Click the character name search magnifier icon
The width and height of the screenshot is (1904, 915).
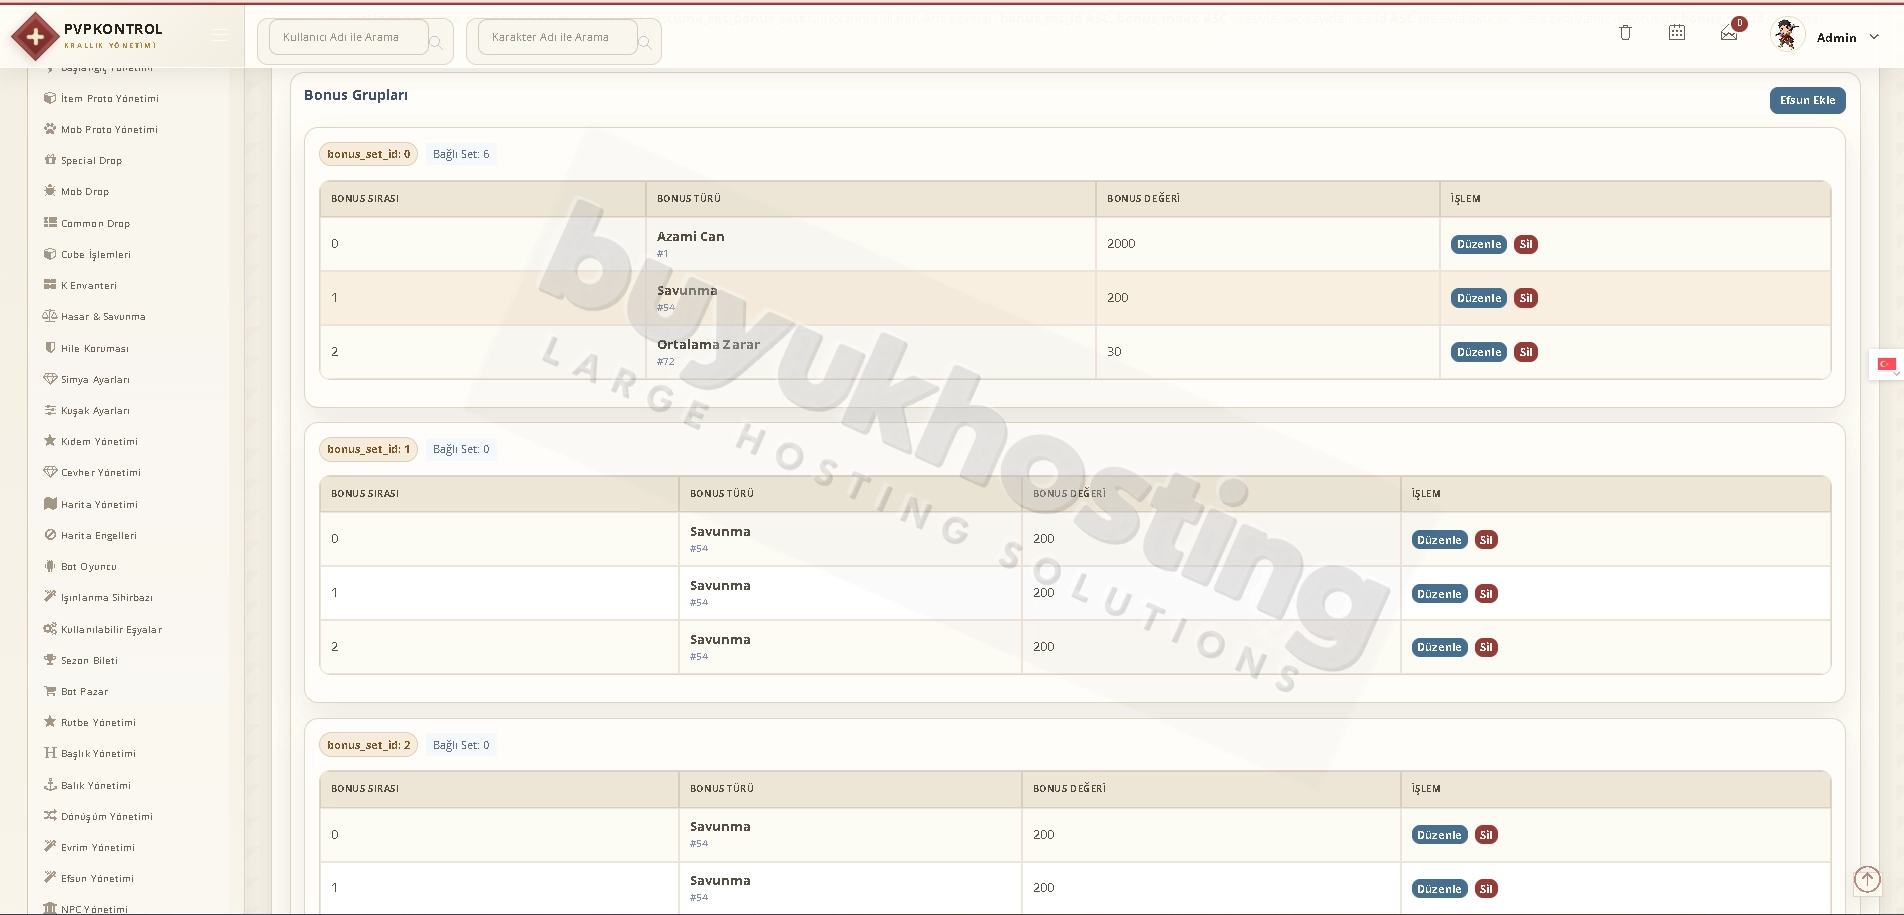click(645, 42)
